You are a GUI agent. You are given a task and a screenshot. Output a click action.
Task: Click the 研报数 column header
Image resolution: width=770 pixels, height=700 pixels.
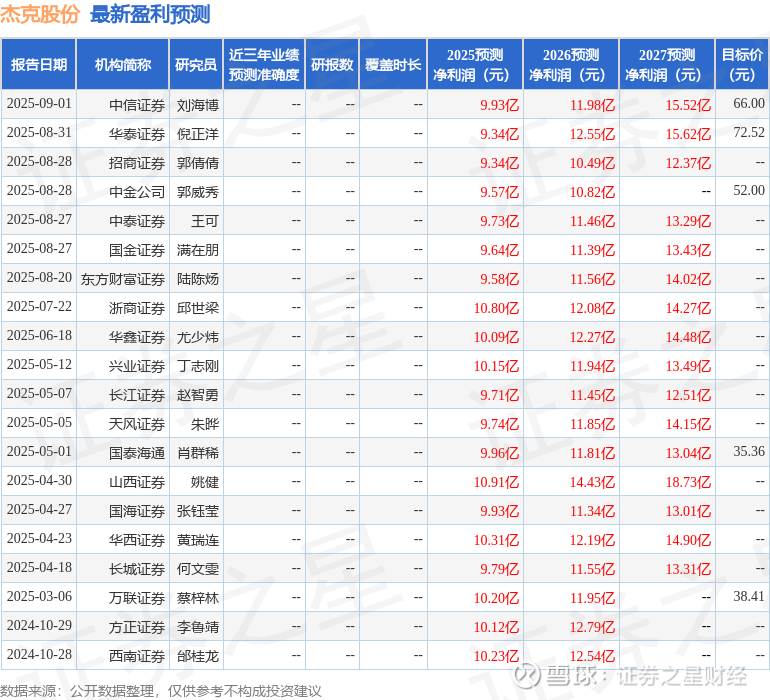pos(332,64)
